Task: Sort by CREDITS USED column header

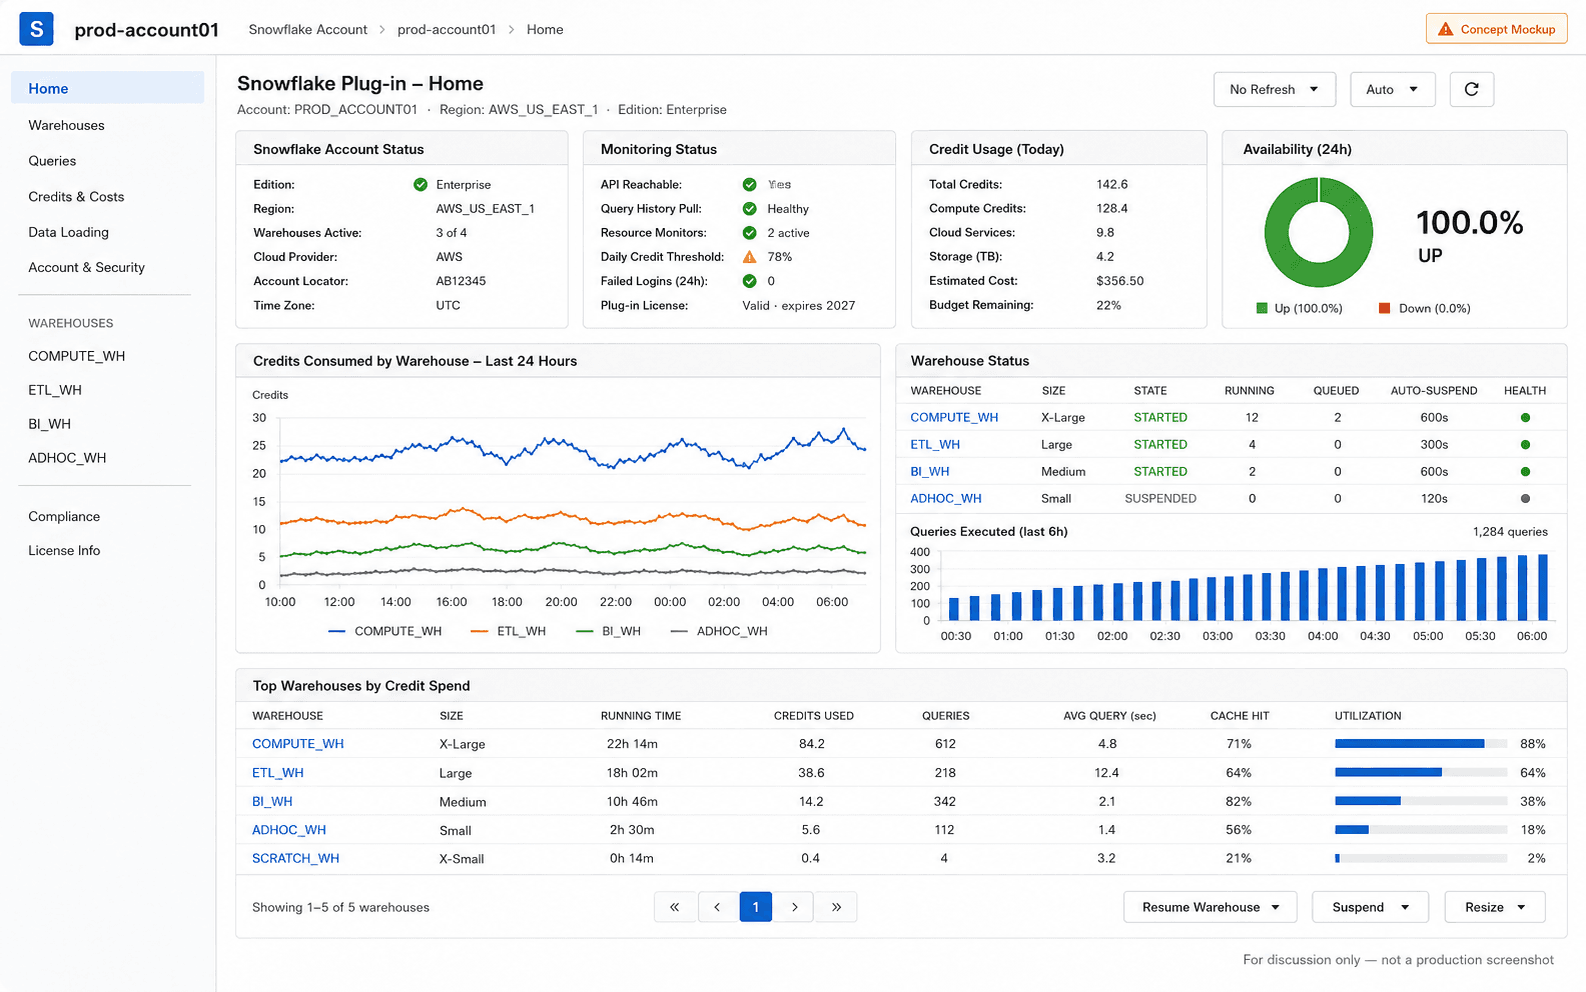Action: [813, 716]
